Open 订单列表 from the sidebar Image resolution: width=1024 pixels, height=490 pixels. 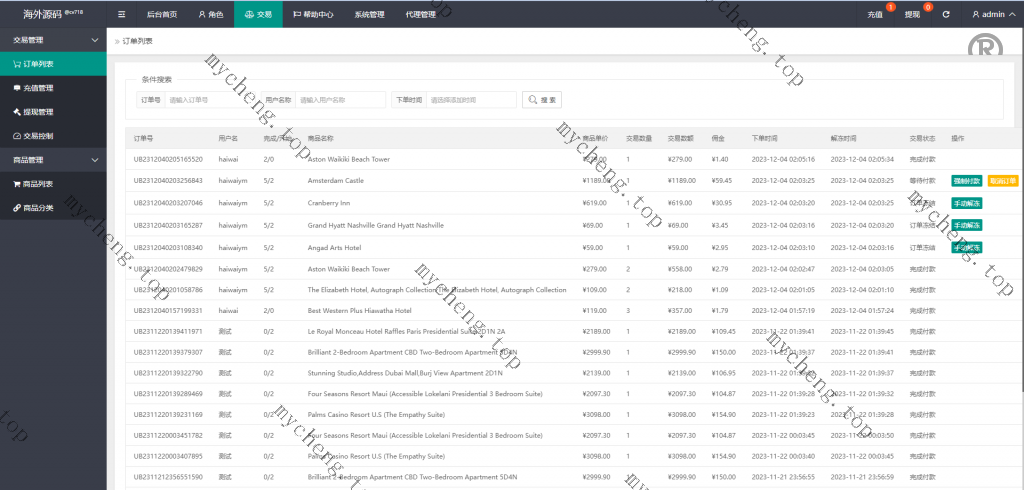39,64
